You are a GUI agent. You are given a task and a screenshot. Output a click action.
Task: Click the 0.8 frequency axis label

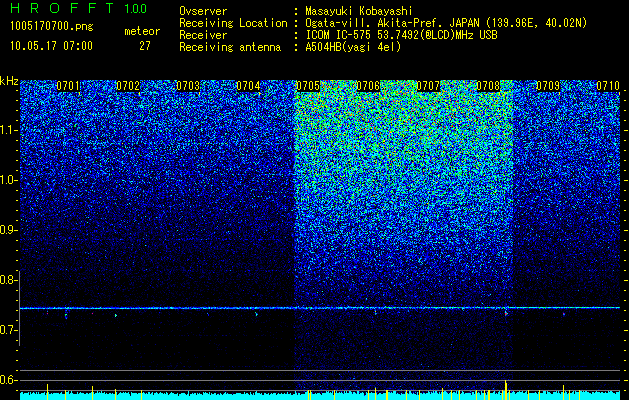click(8, 280)
